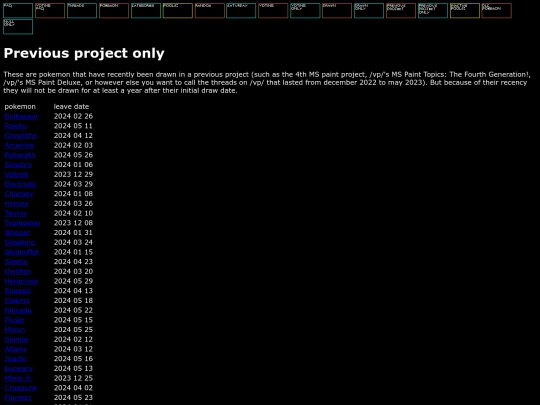This screenshot has width=540, height=405.
Task: Open the FAQ navigation box
Action: tap(18, 11)
